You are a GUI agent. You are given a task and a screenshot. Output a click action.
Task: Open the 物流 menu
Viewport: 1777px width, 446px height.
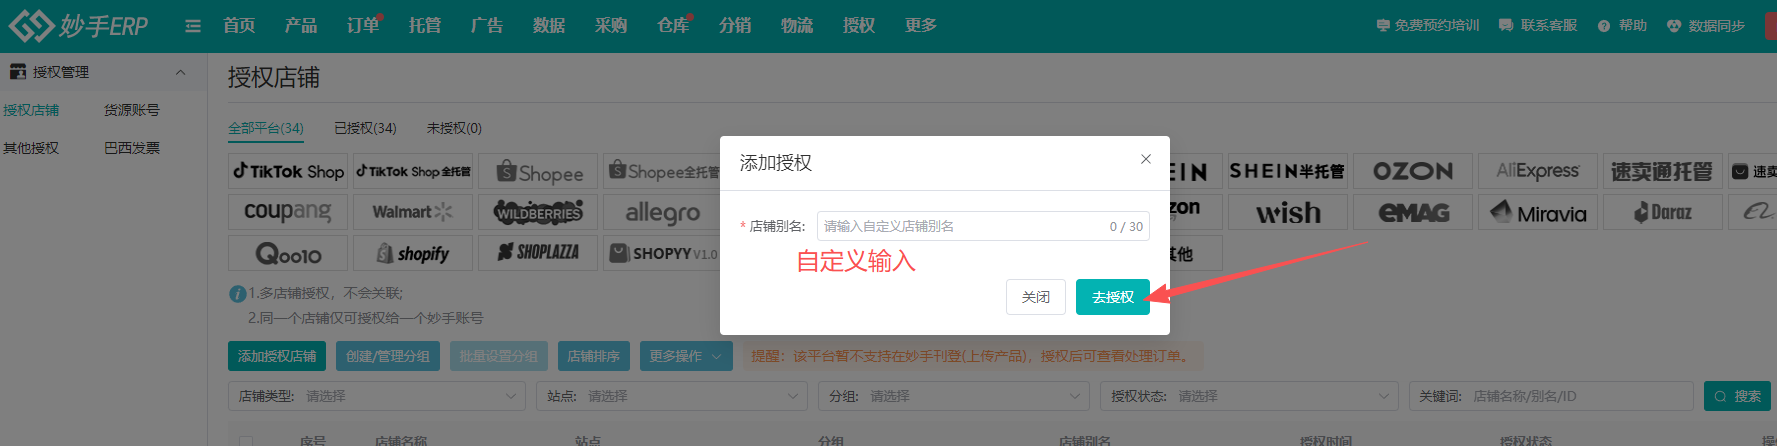797,25
